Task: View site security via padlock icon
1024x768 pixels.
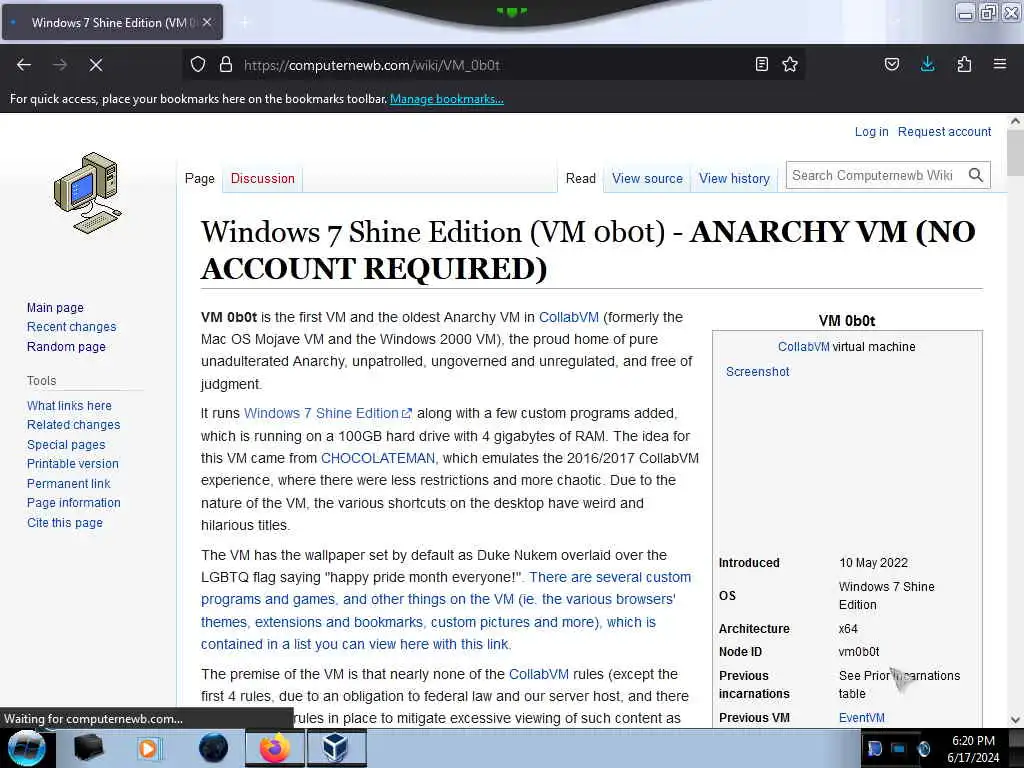Action: tap(226, 65)
